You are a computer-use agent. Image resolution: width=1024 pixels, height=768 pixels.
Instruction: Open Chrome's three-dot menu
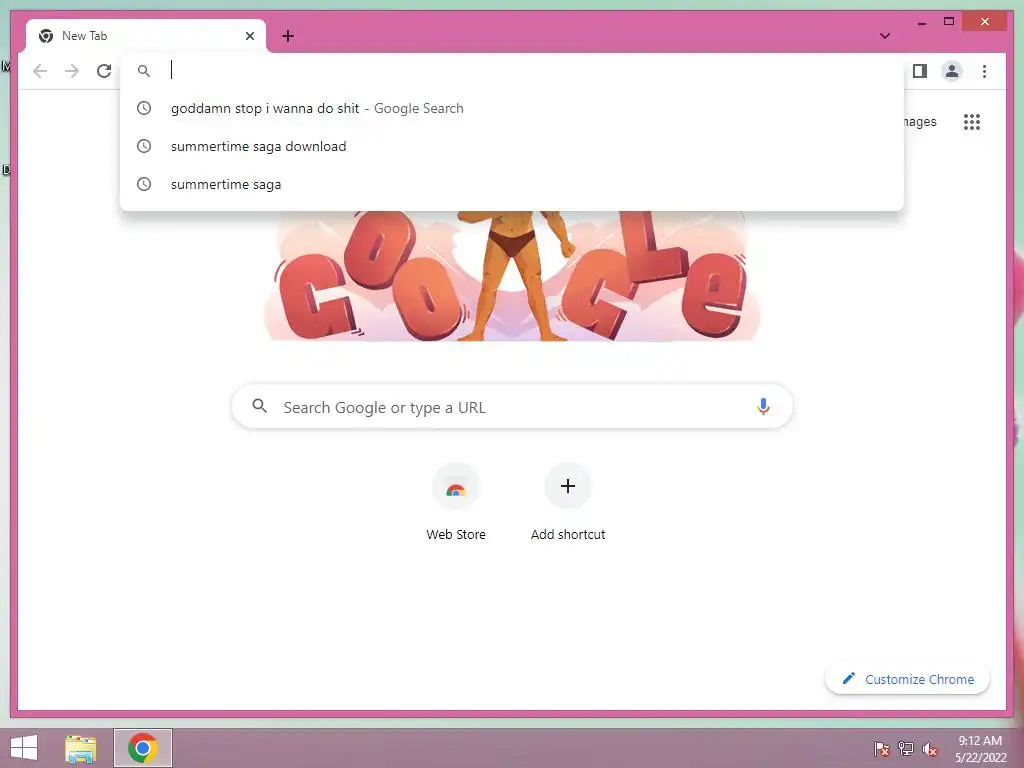tap(984, 71)
